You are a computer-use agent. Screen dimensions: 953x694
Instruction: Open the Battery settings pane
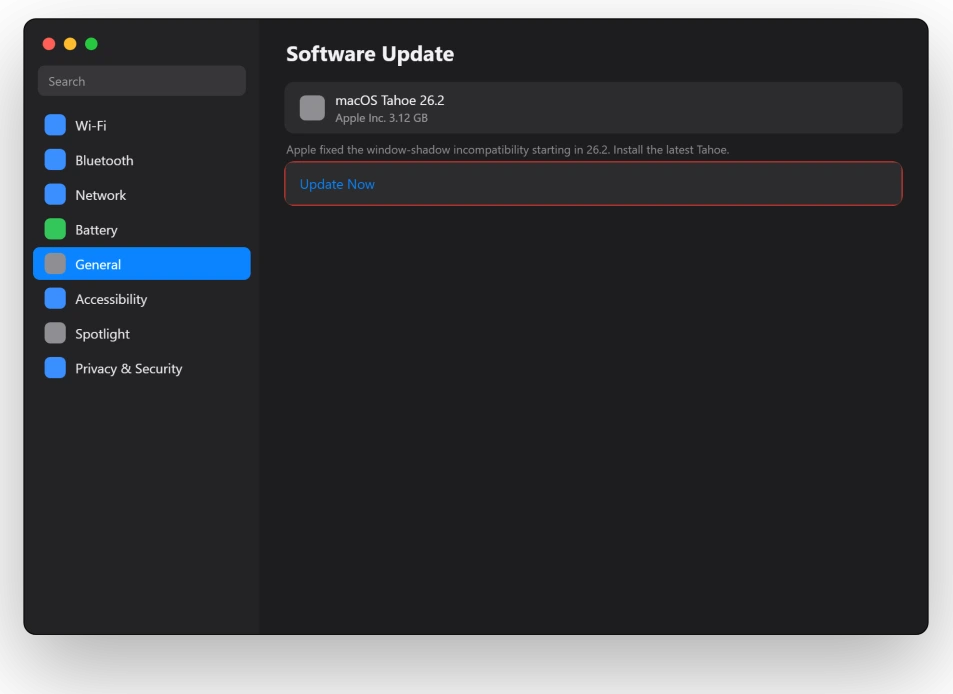pos(142,229)
